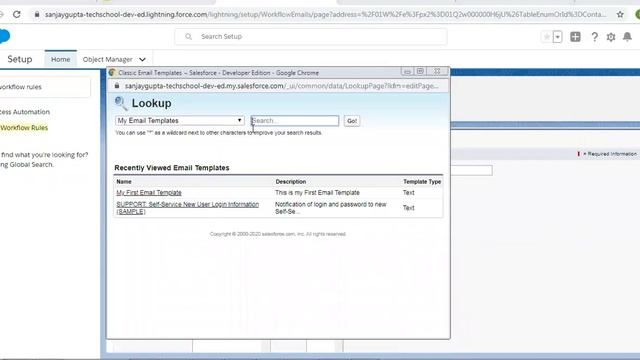Image resolution: width=640 pixels, height=360 pixels.
Task: Click 'This is my First Email Template' description
Action: [x=318, y=193]
